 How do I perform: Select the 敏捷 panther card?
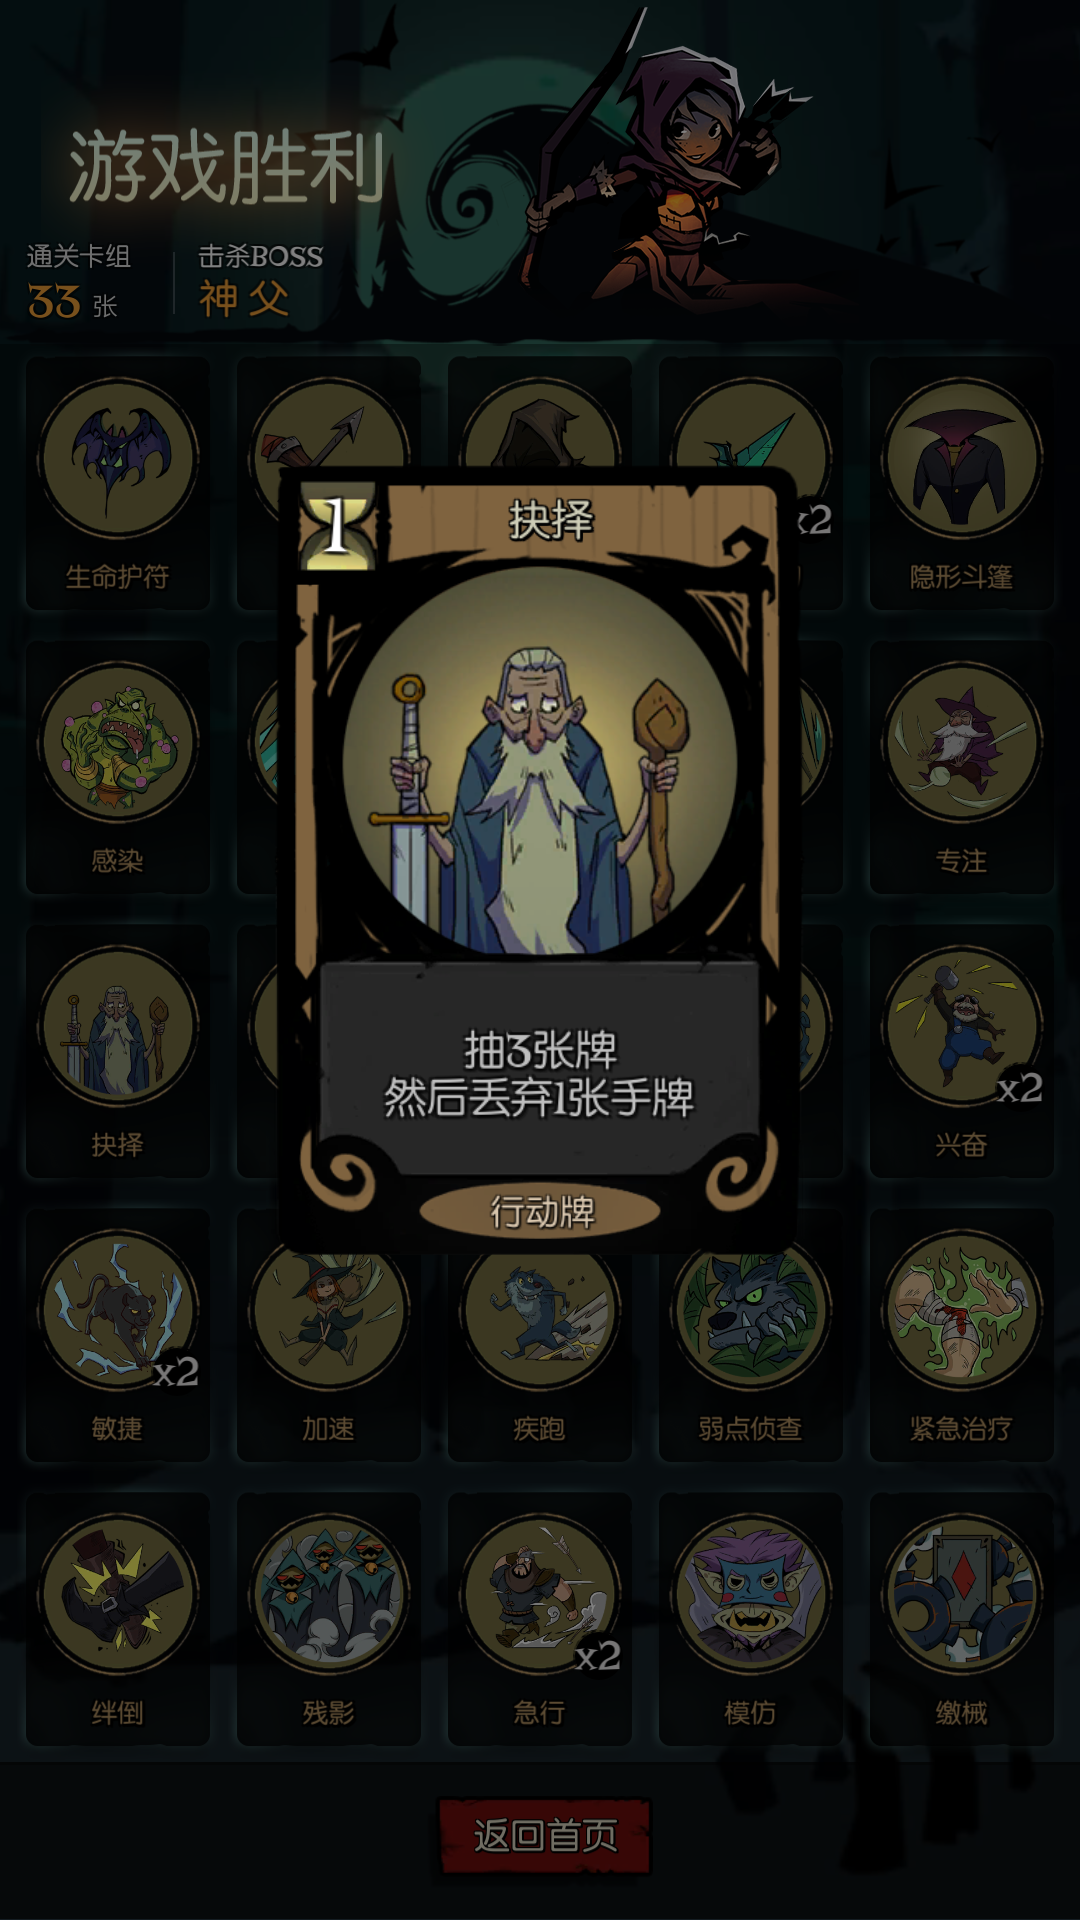[118, 1335]
